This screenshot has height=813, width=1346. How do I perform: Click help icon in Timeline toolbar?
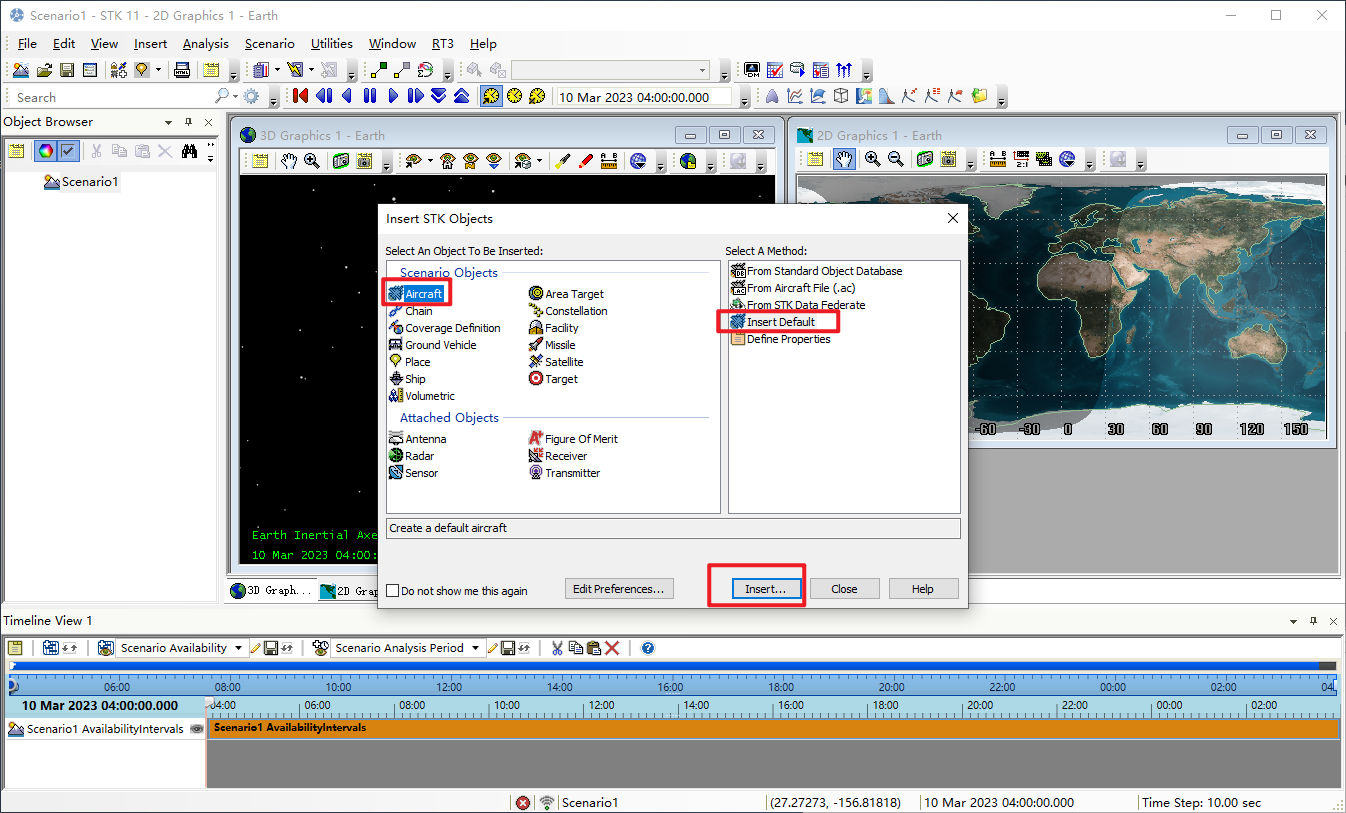click(x=648, y=648)
